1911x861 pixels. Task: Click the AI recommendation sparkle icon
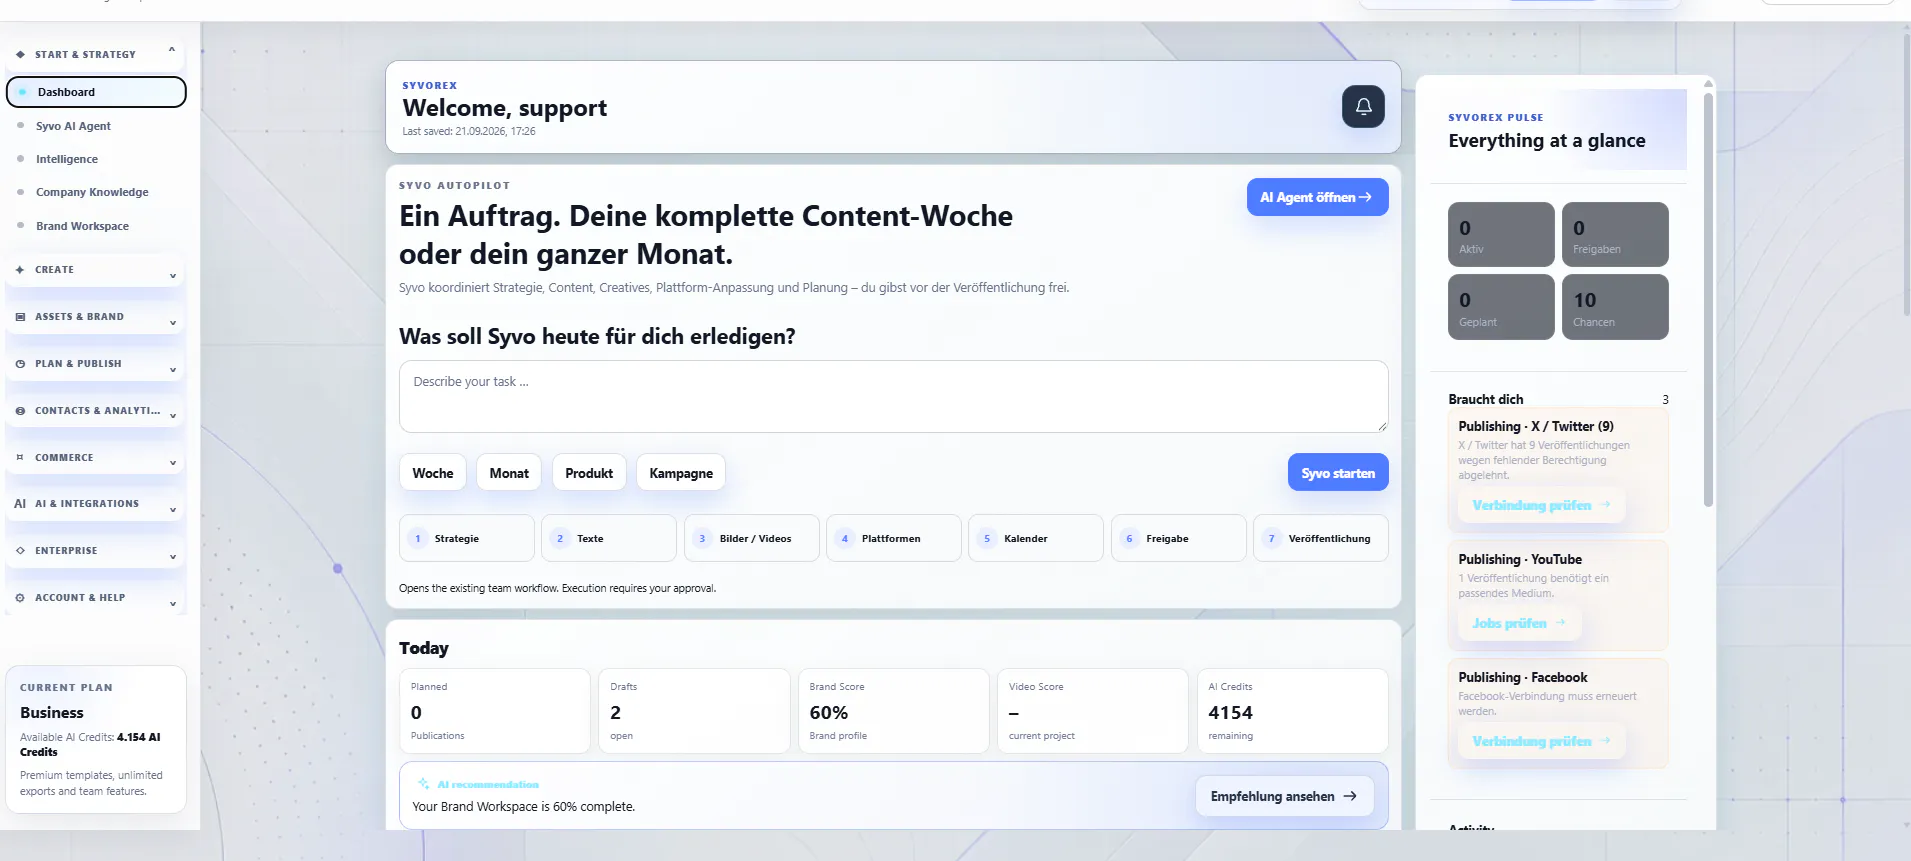coord(424,784)
